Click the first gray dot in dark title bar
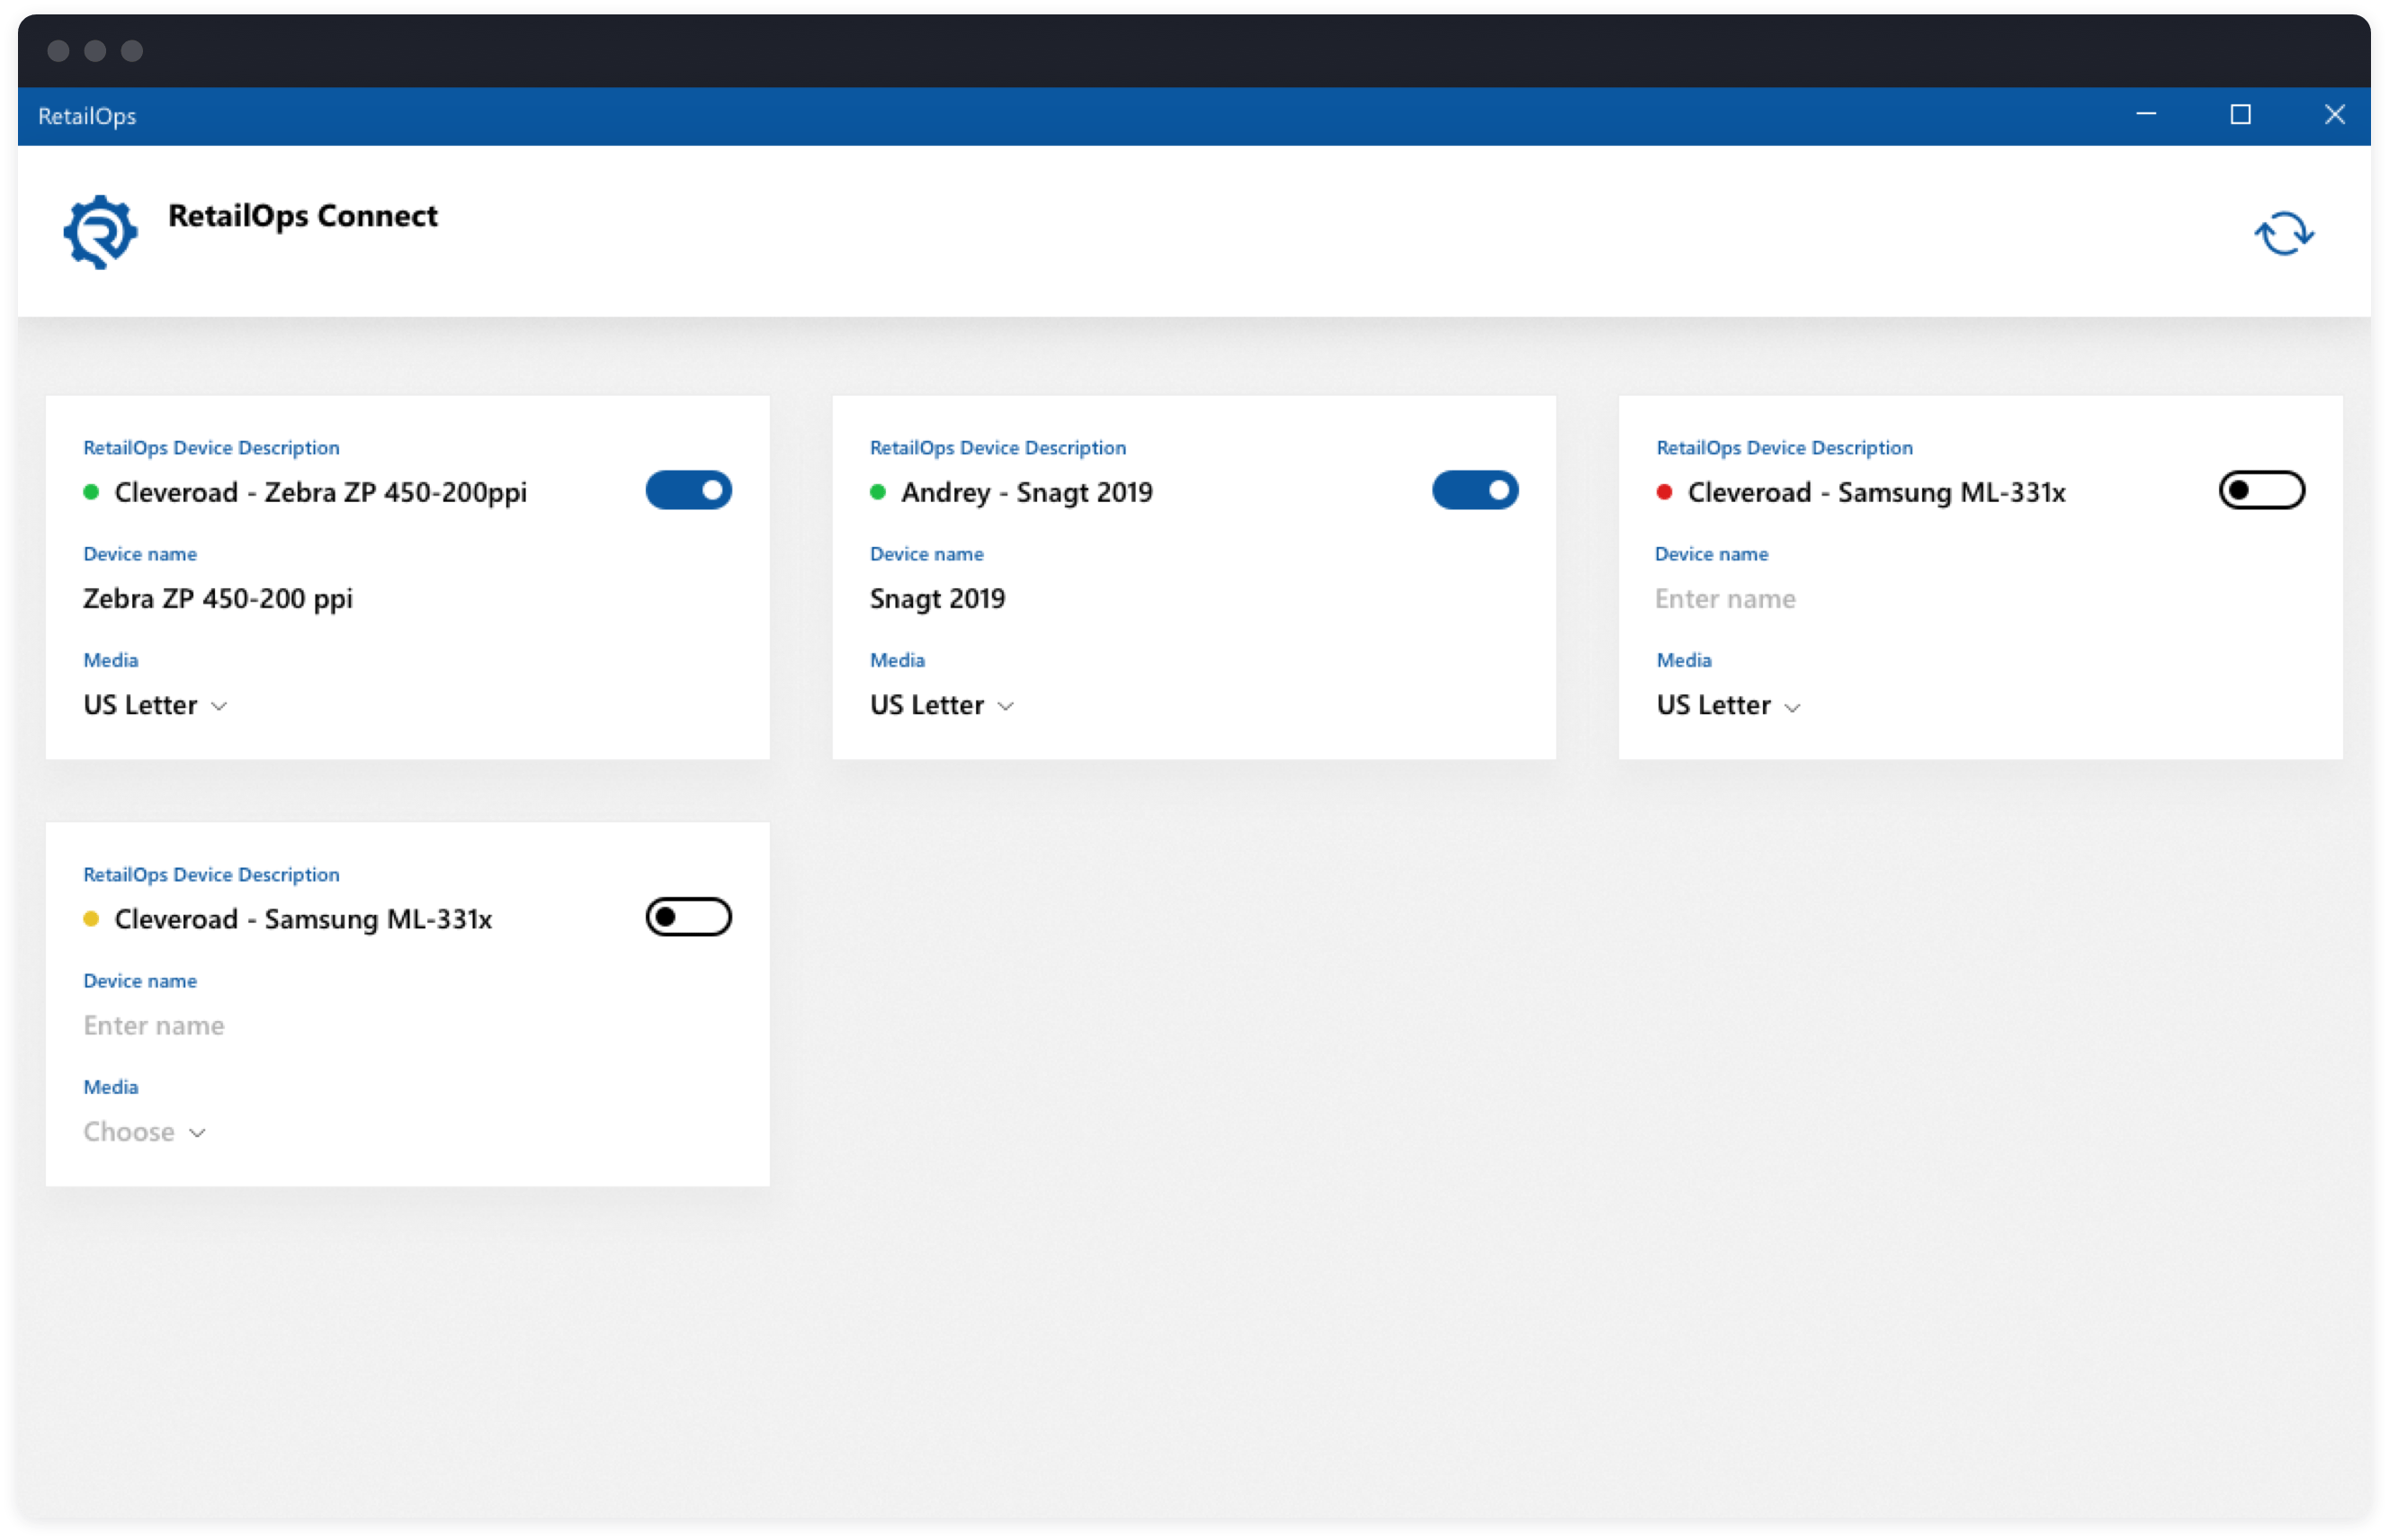Screen dimensions: 2389x1540 tap(58, 51)
